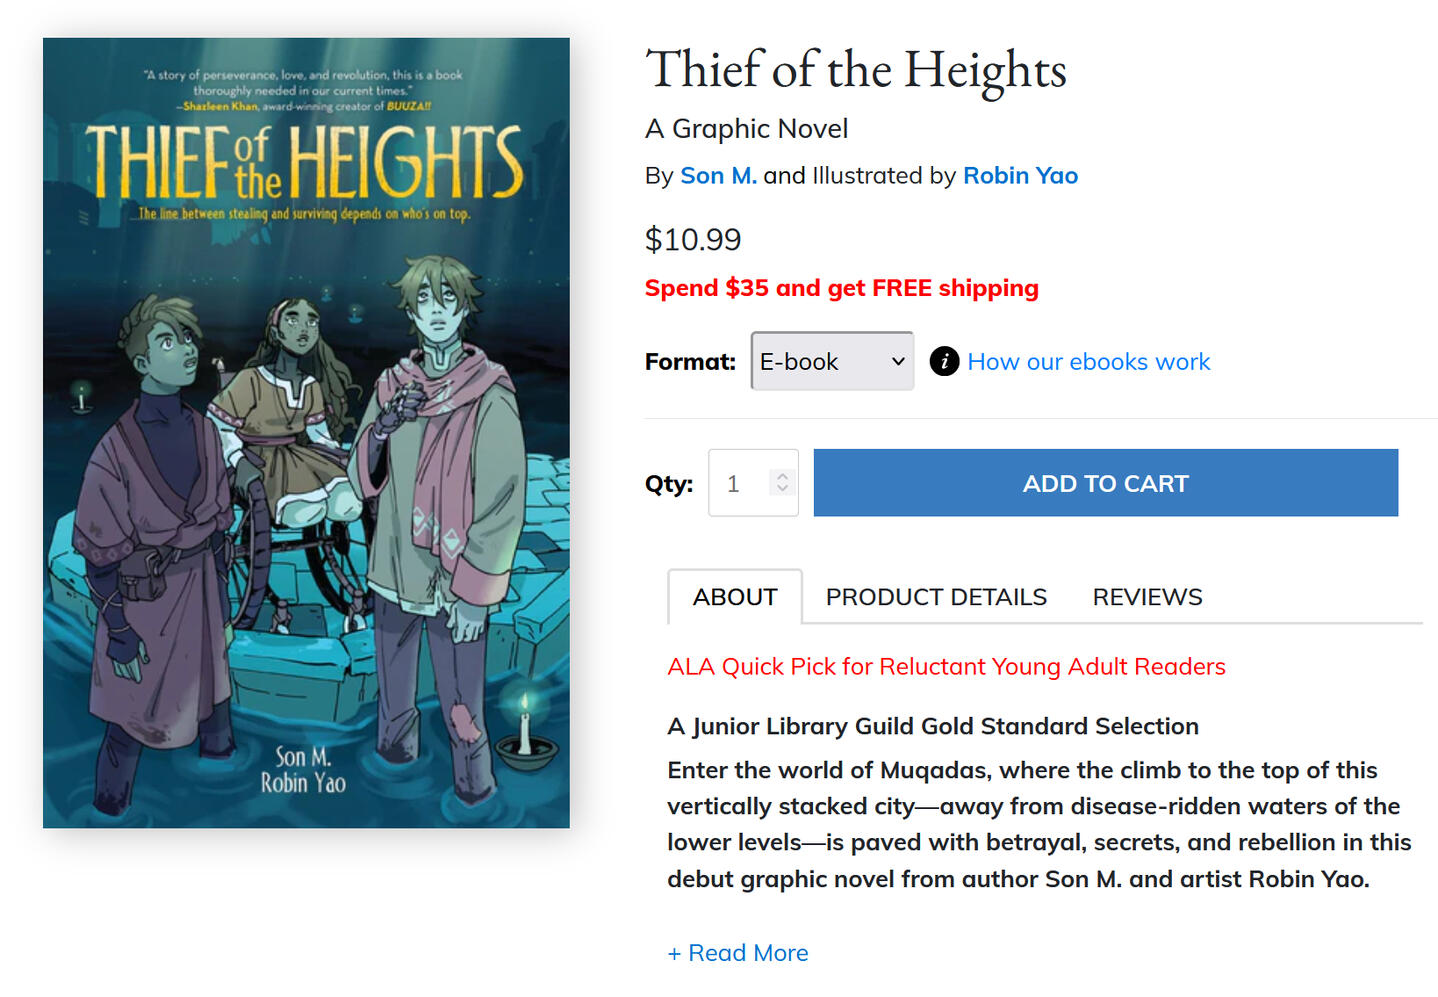Open the Reviews tab
The image size is (1438, 997).
[x=1147, y=597]
